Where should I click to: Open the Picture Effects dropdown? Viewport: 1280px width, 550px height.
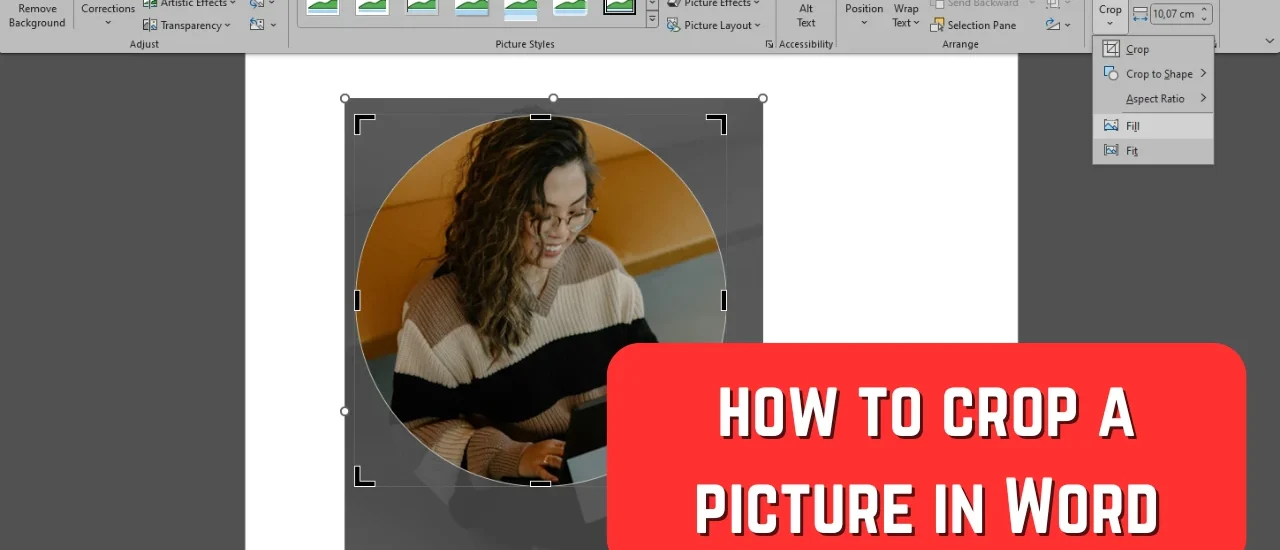(x=715, y=3)
